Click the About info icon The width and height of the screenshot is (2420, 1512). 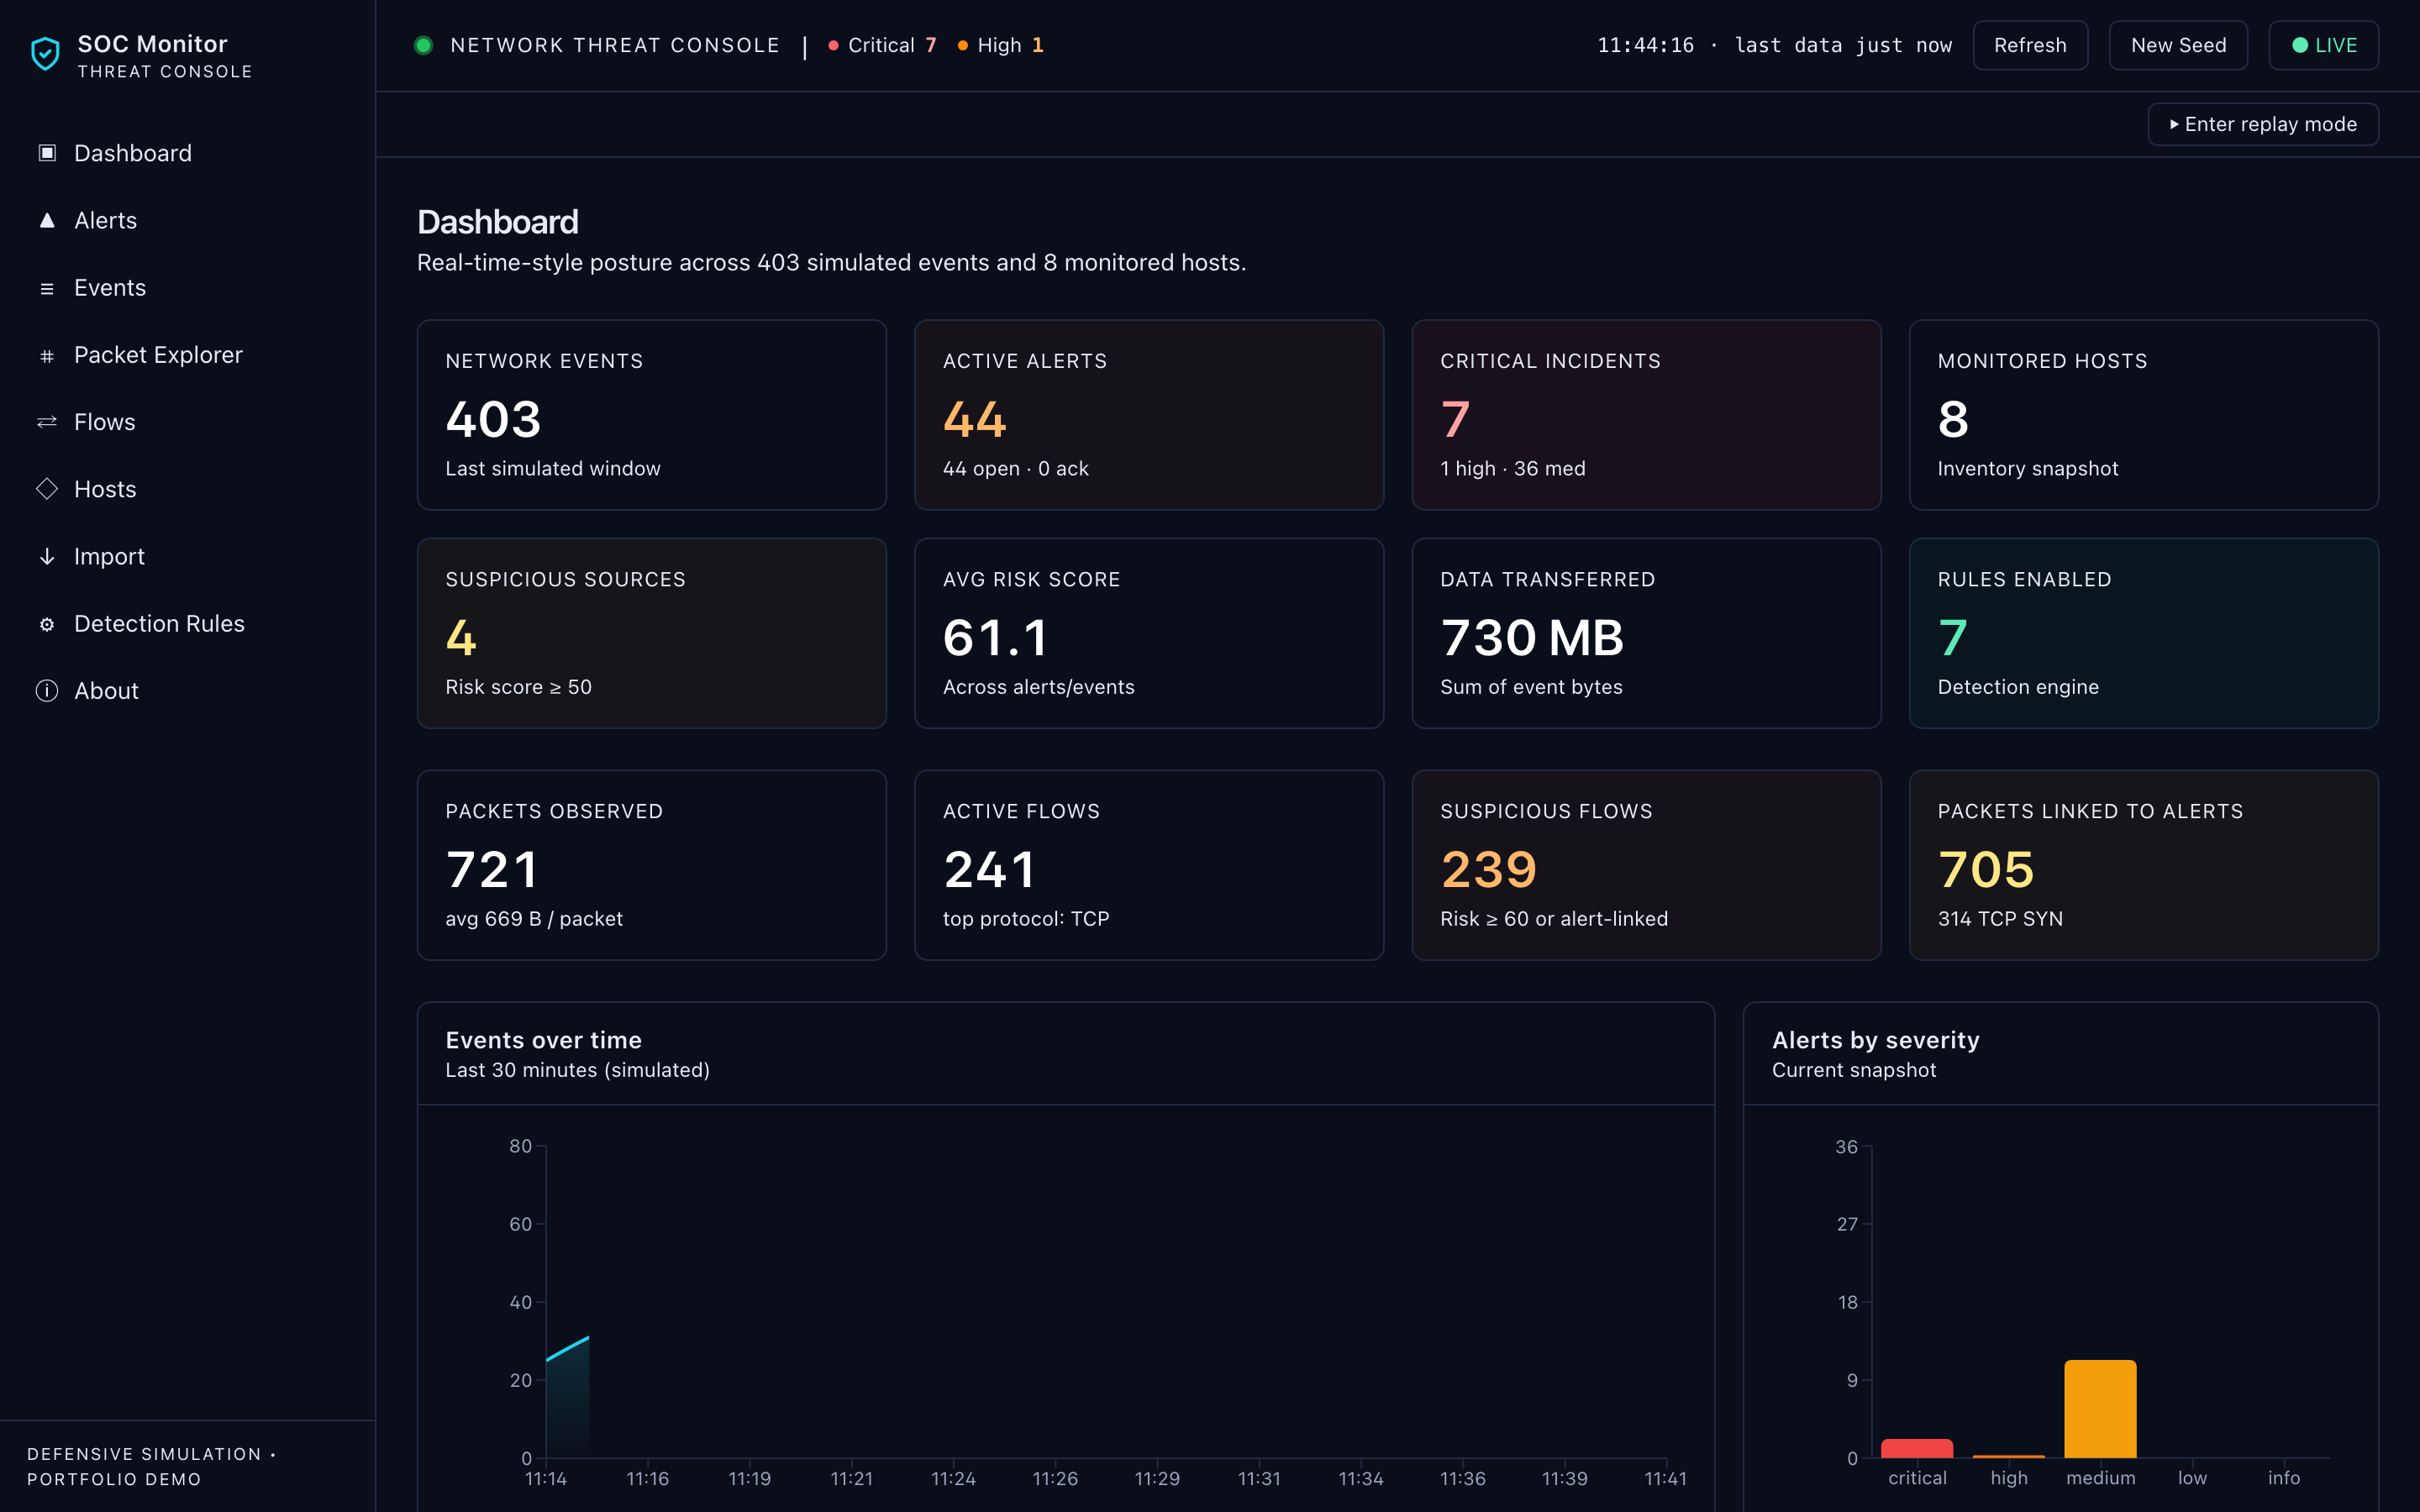tap(47, 691)
